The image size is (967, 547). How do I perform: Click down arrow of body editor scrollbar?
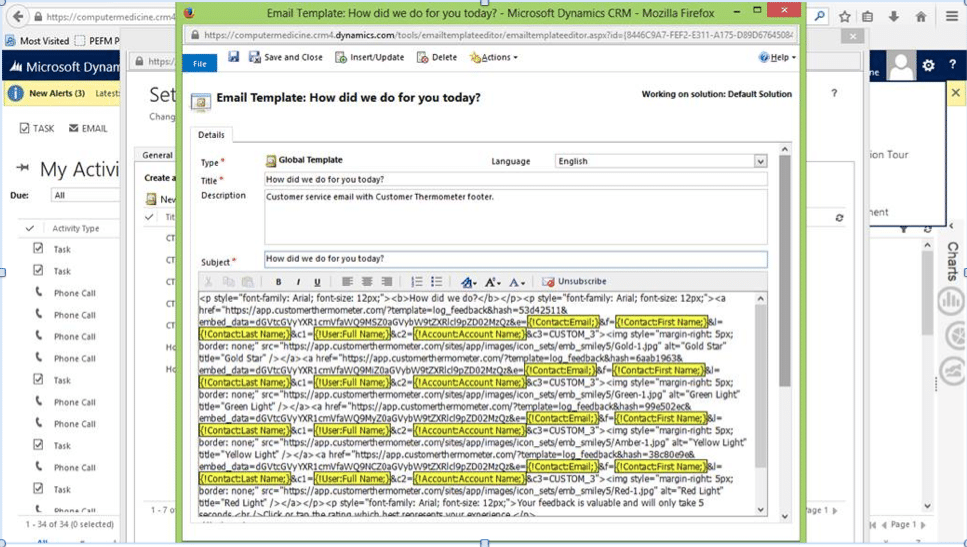pos(760,510)
